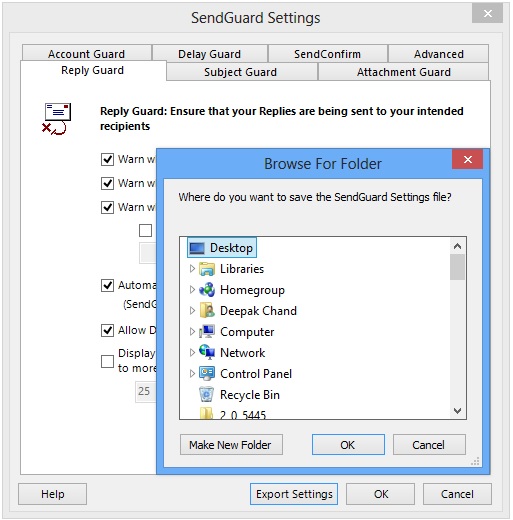
Task: Uncheck the first Warn checkbox
Action: [x=107, y=159]
